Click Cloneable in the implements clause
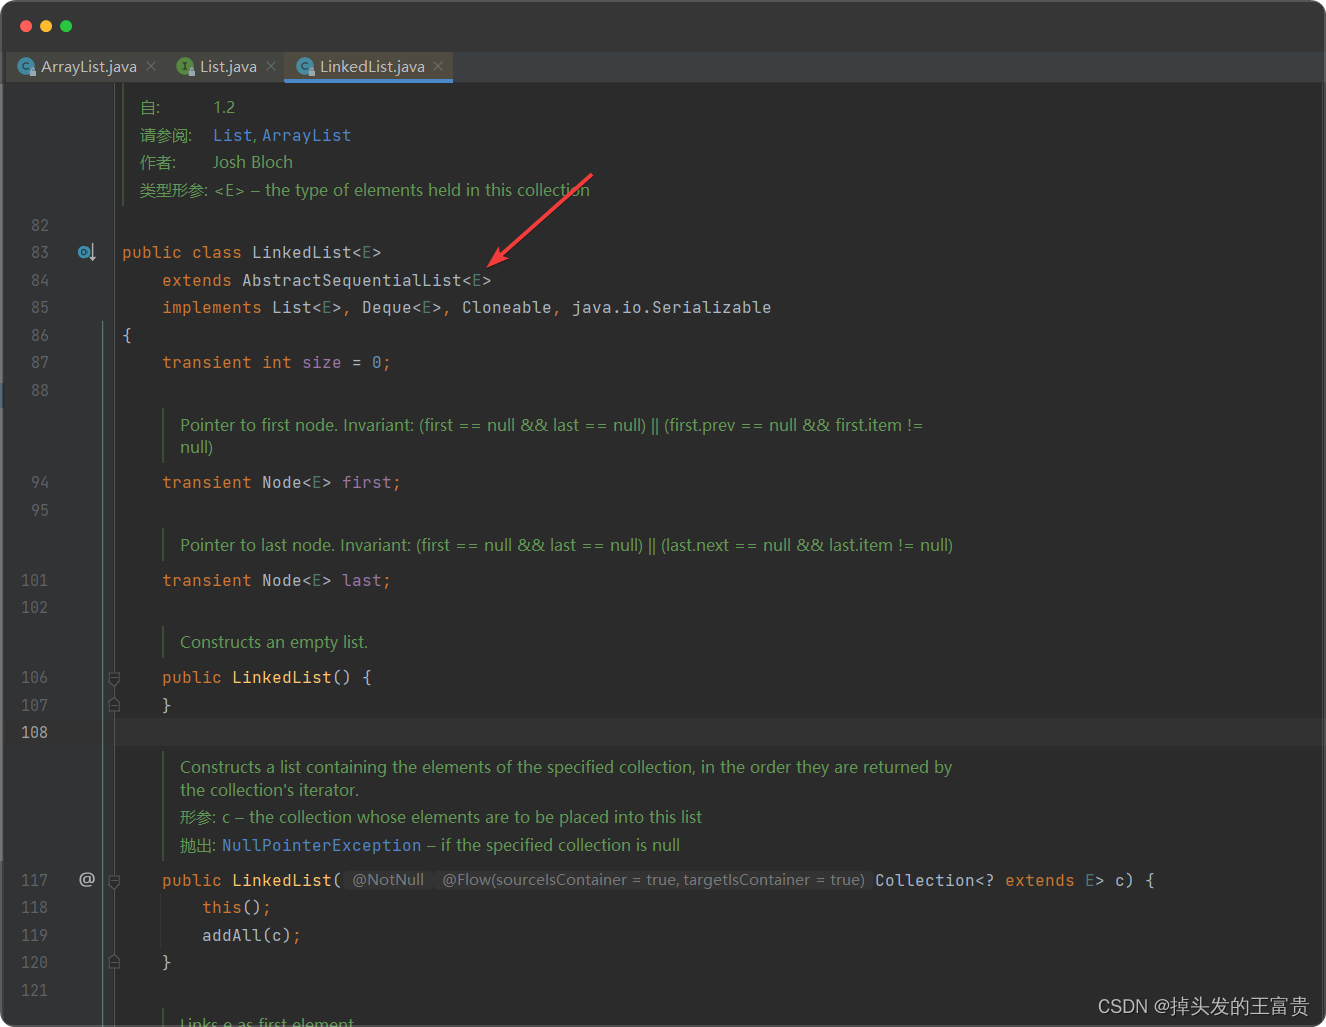 click(506, 307)
